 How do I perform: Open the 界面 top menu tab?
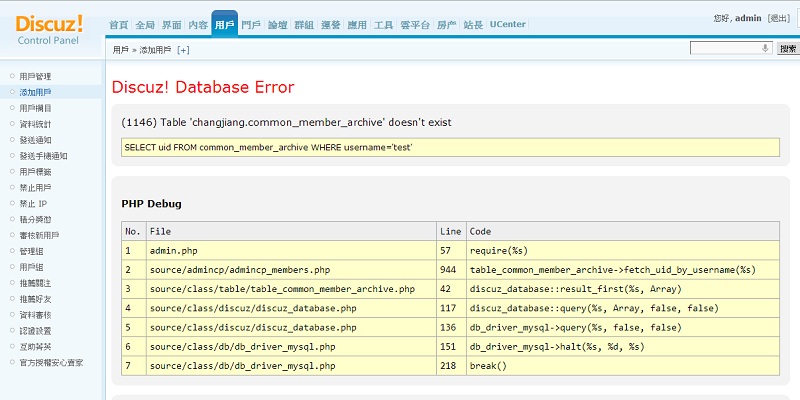(x=171, y=25)
